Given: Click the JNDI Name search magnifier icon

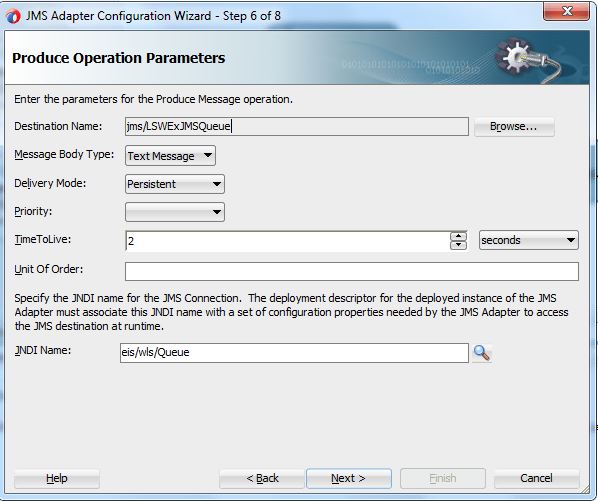Looking at the screenshot, I should click(481, 353).
